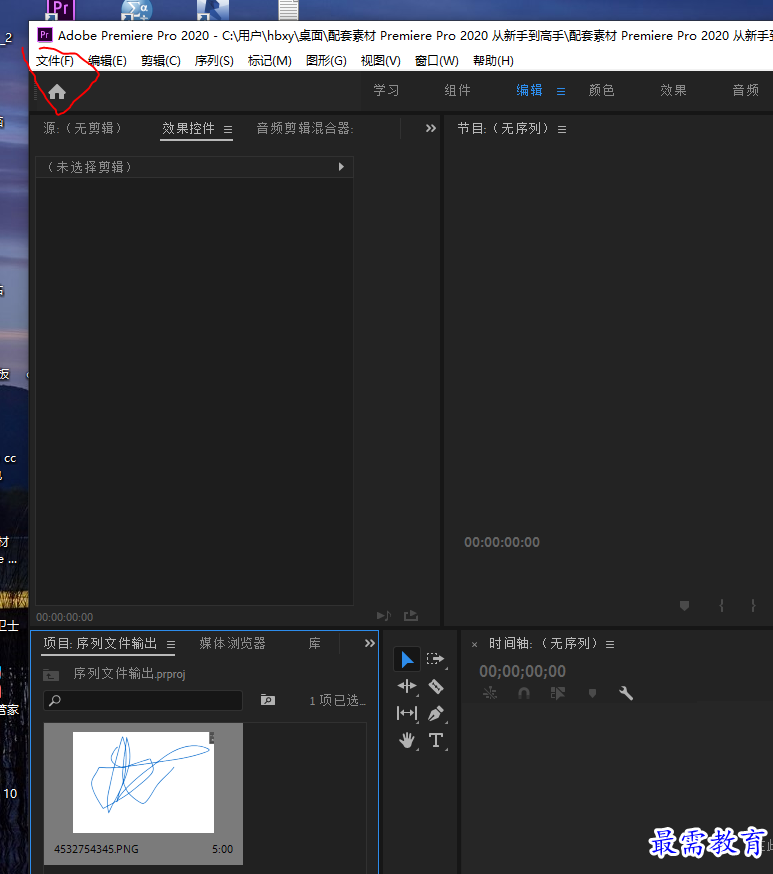Click Add Marker icon in timeline
Screen dimensions: 773x874
(x=592, y=693)
